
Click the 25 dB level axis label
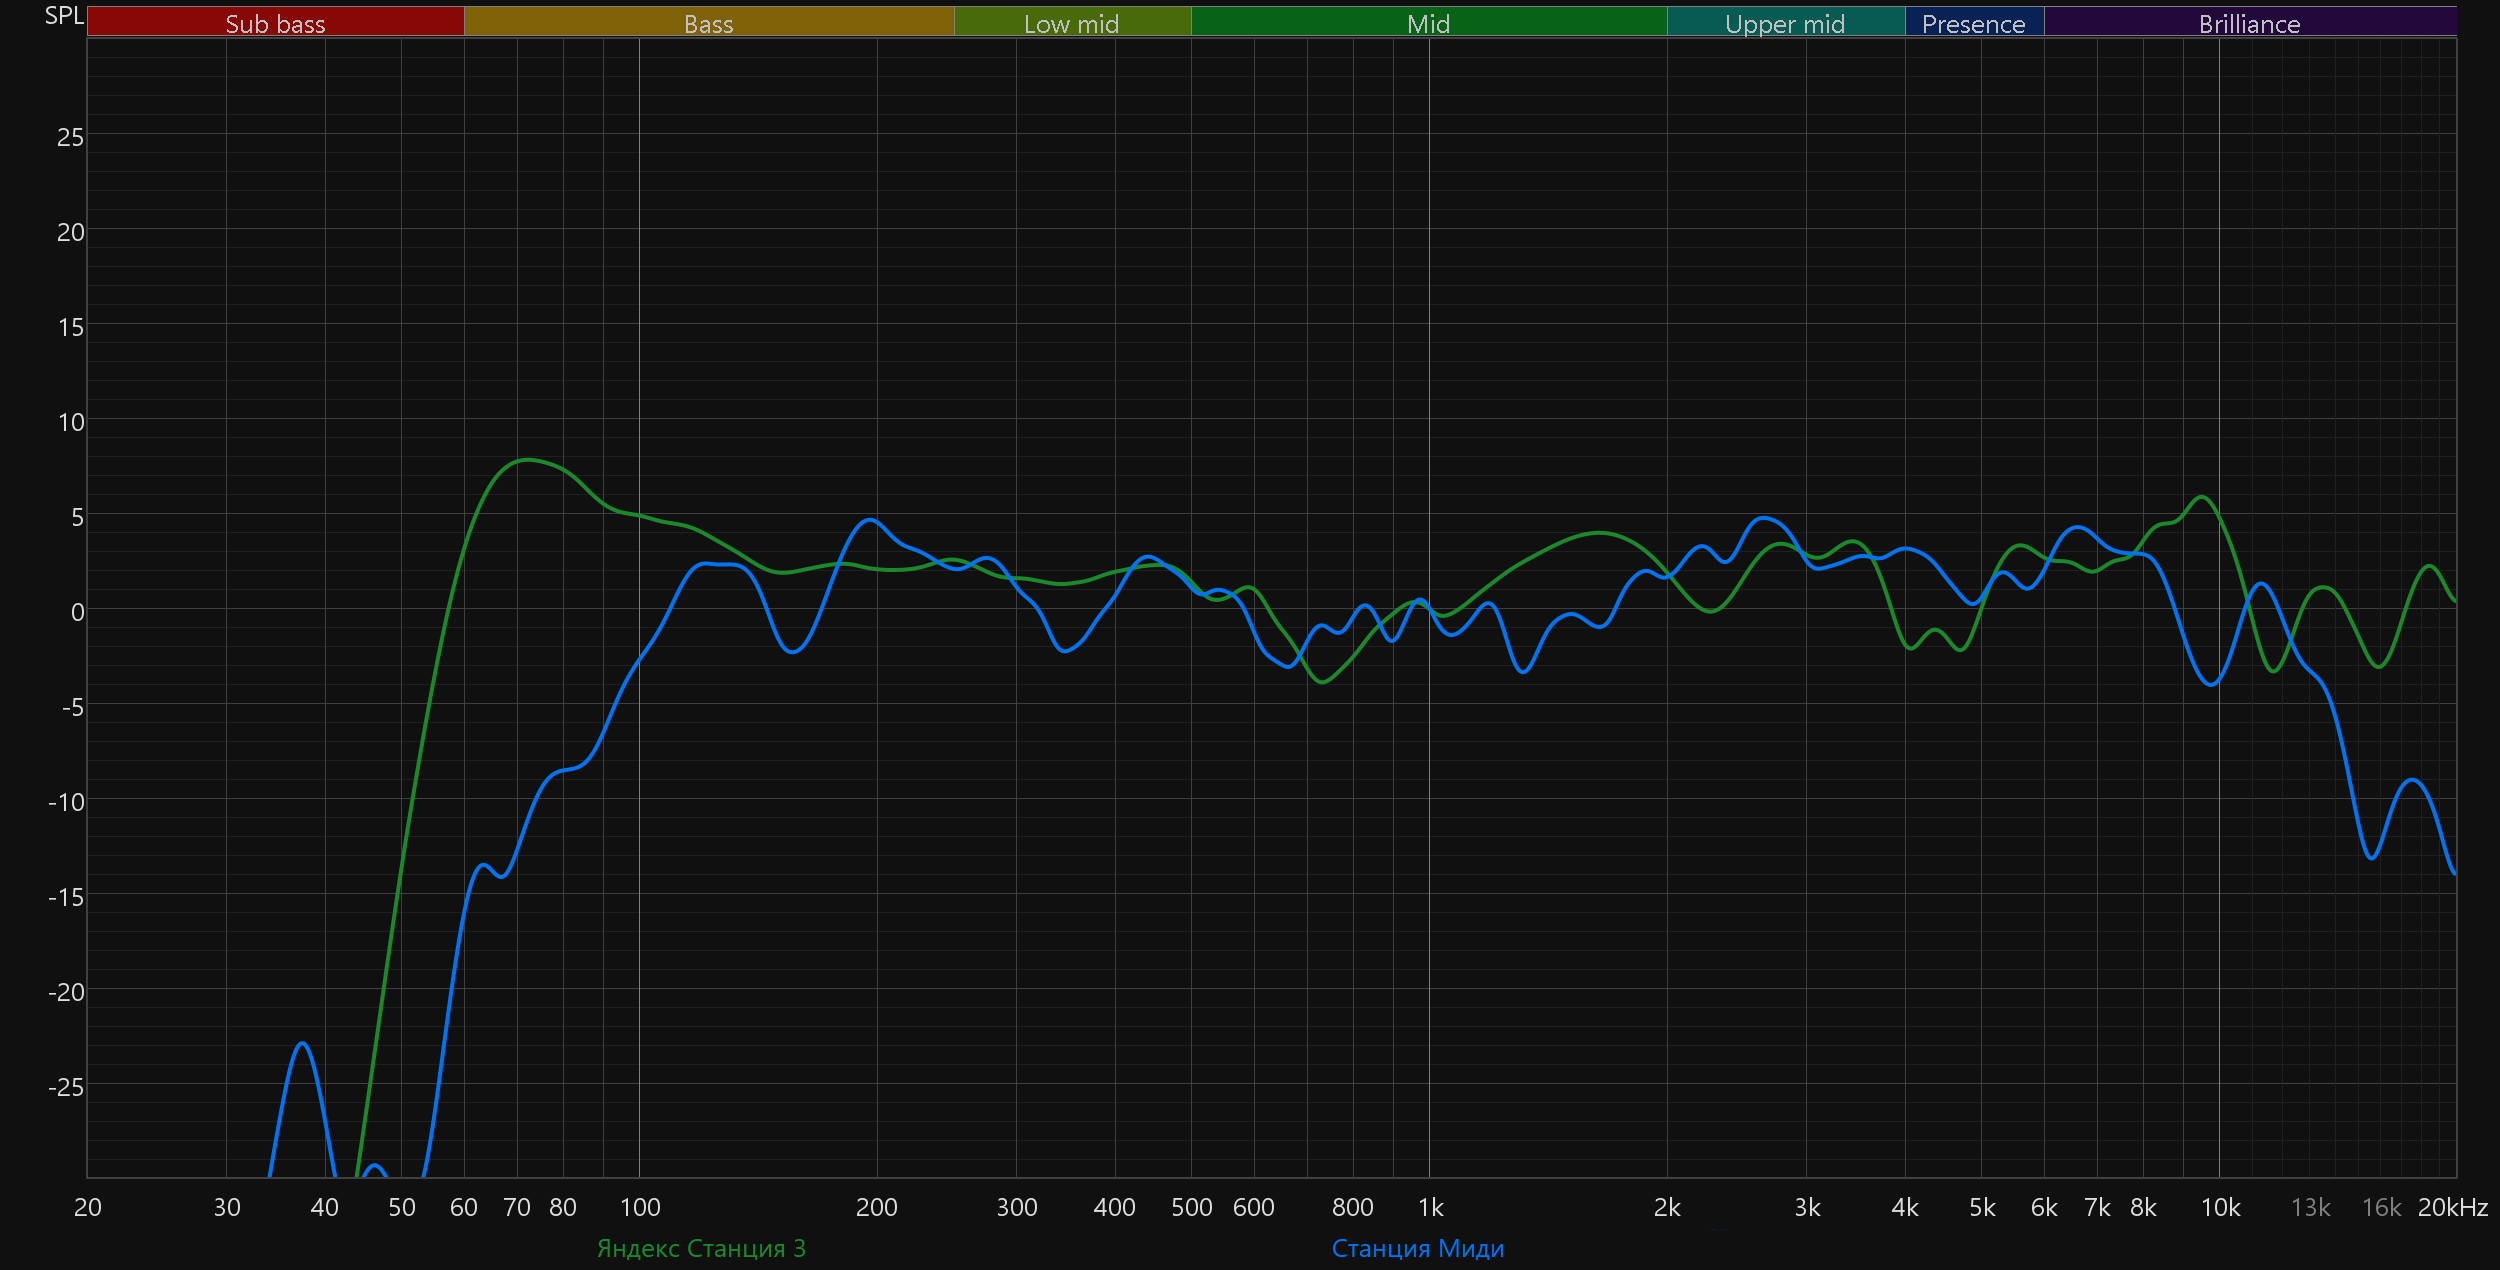(x=70, y=137)
